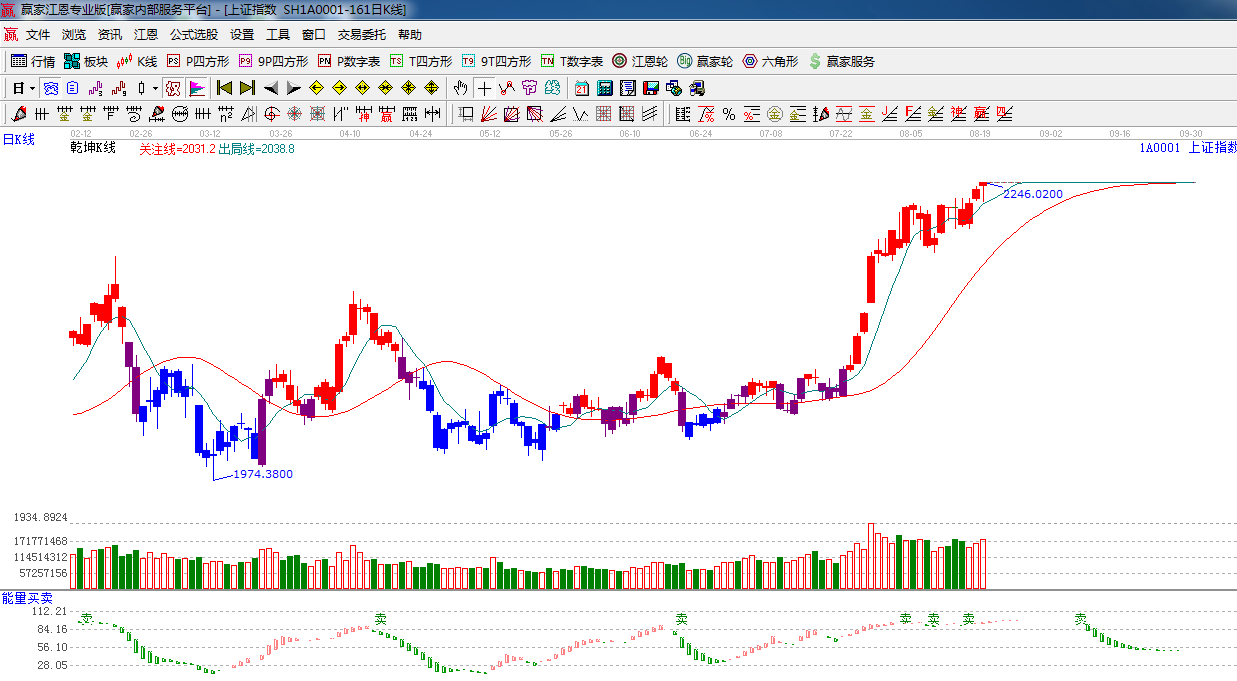The height and width of the screenshot is (681, 1237).
Task: Toggle the 9P四方形 chart view
Action: tap(273, 61)
